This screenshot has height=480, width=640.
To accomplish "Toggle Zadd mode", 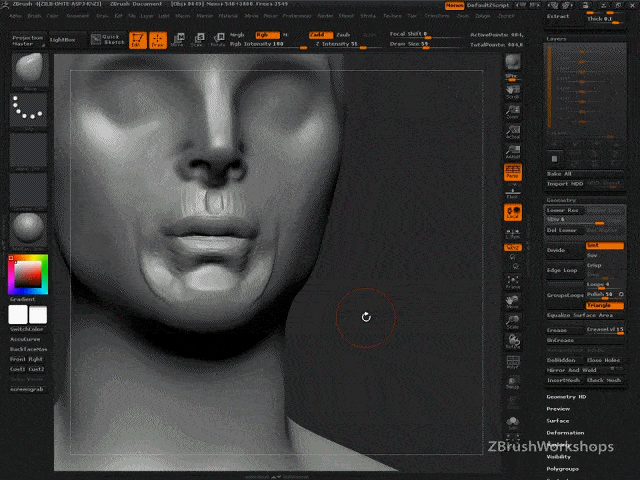I will (321, 35).
